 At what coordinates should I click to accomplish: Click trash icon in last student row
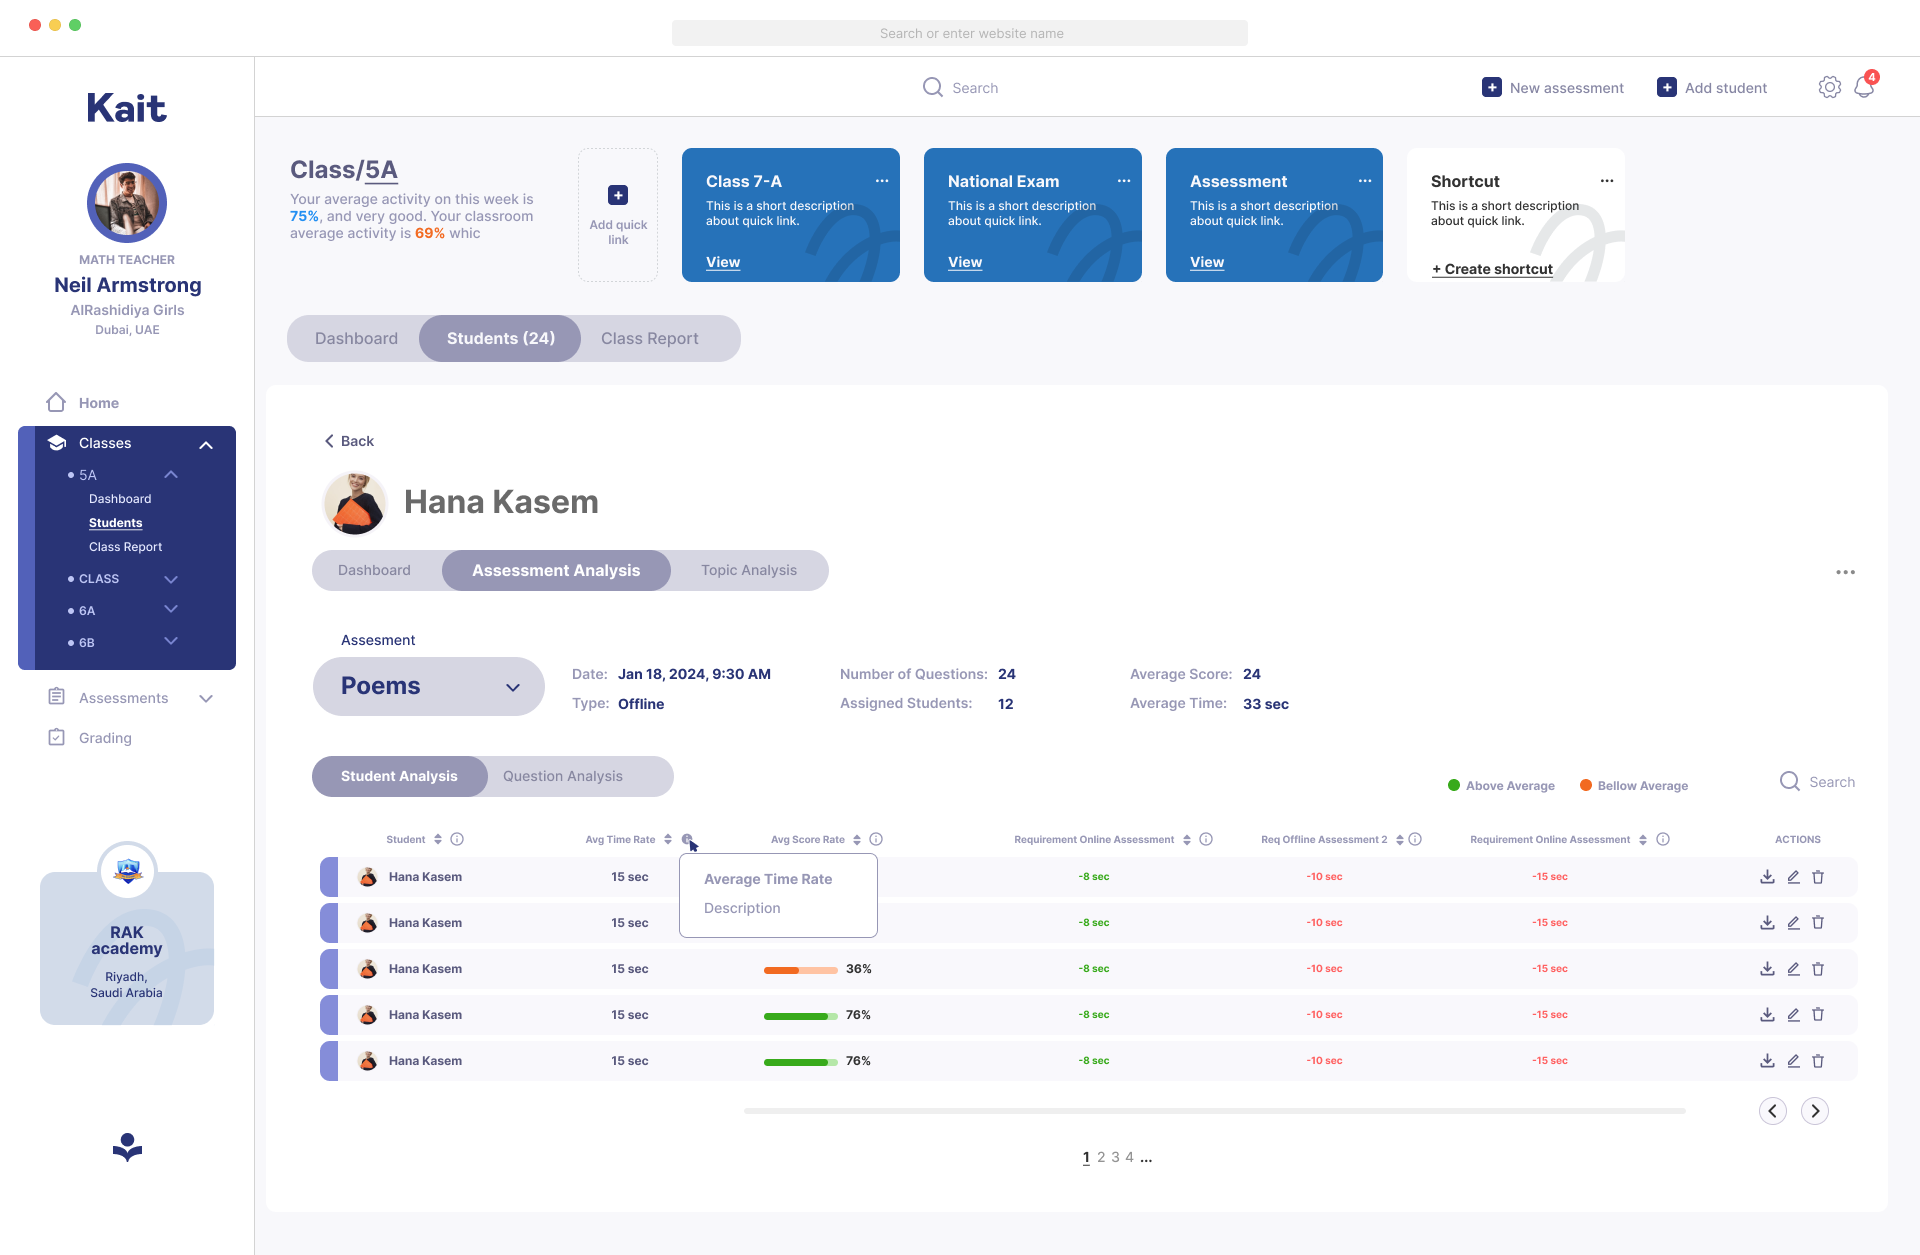[x=1818, y=1061]
